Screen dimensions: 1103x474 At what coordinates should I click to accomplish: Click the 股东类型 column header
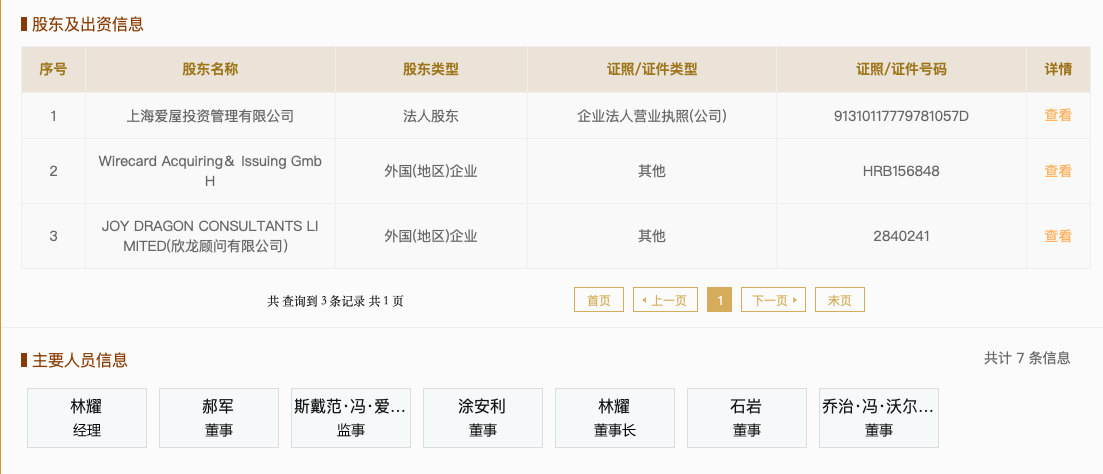click(431, 70)
